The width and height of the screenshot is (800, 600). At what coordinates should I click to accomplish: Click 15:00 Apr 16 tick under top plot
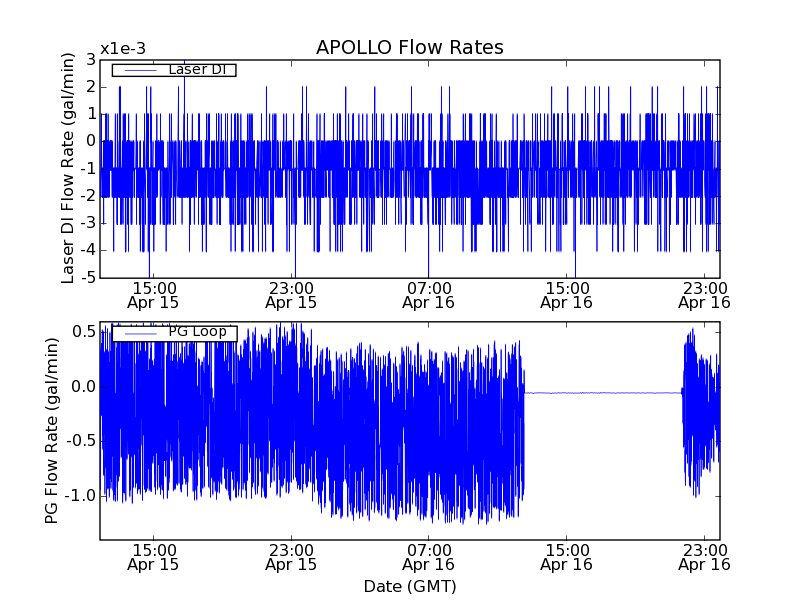[567, 294]
